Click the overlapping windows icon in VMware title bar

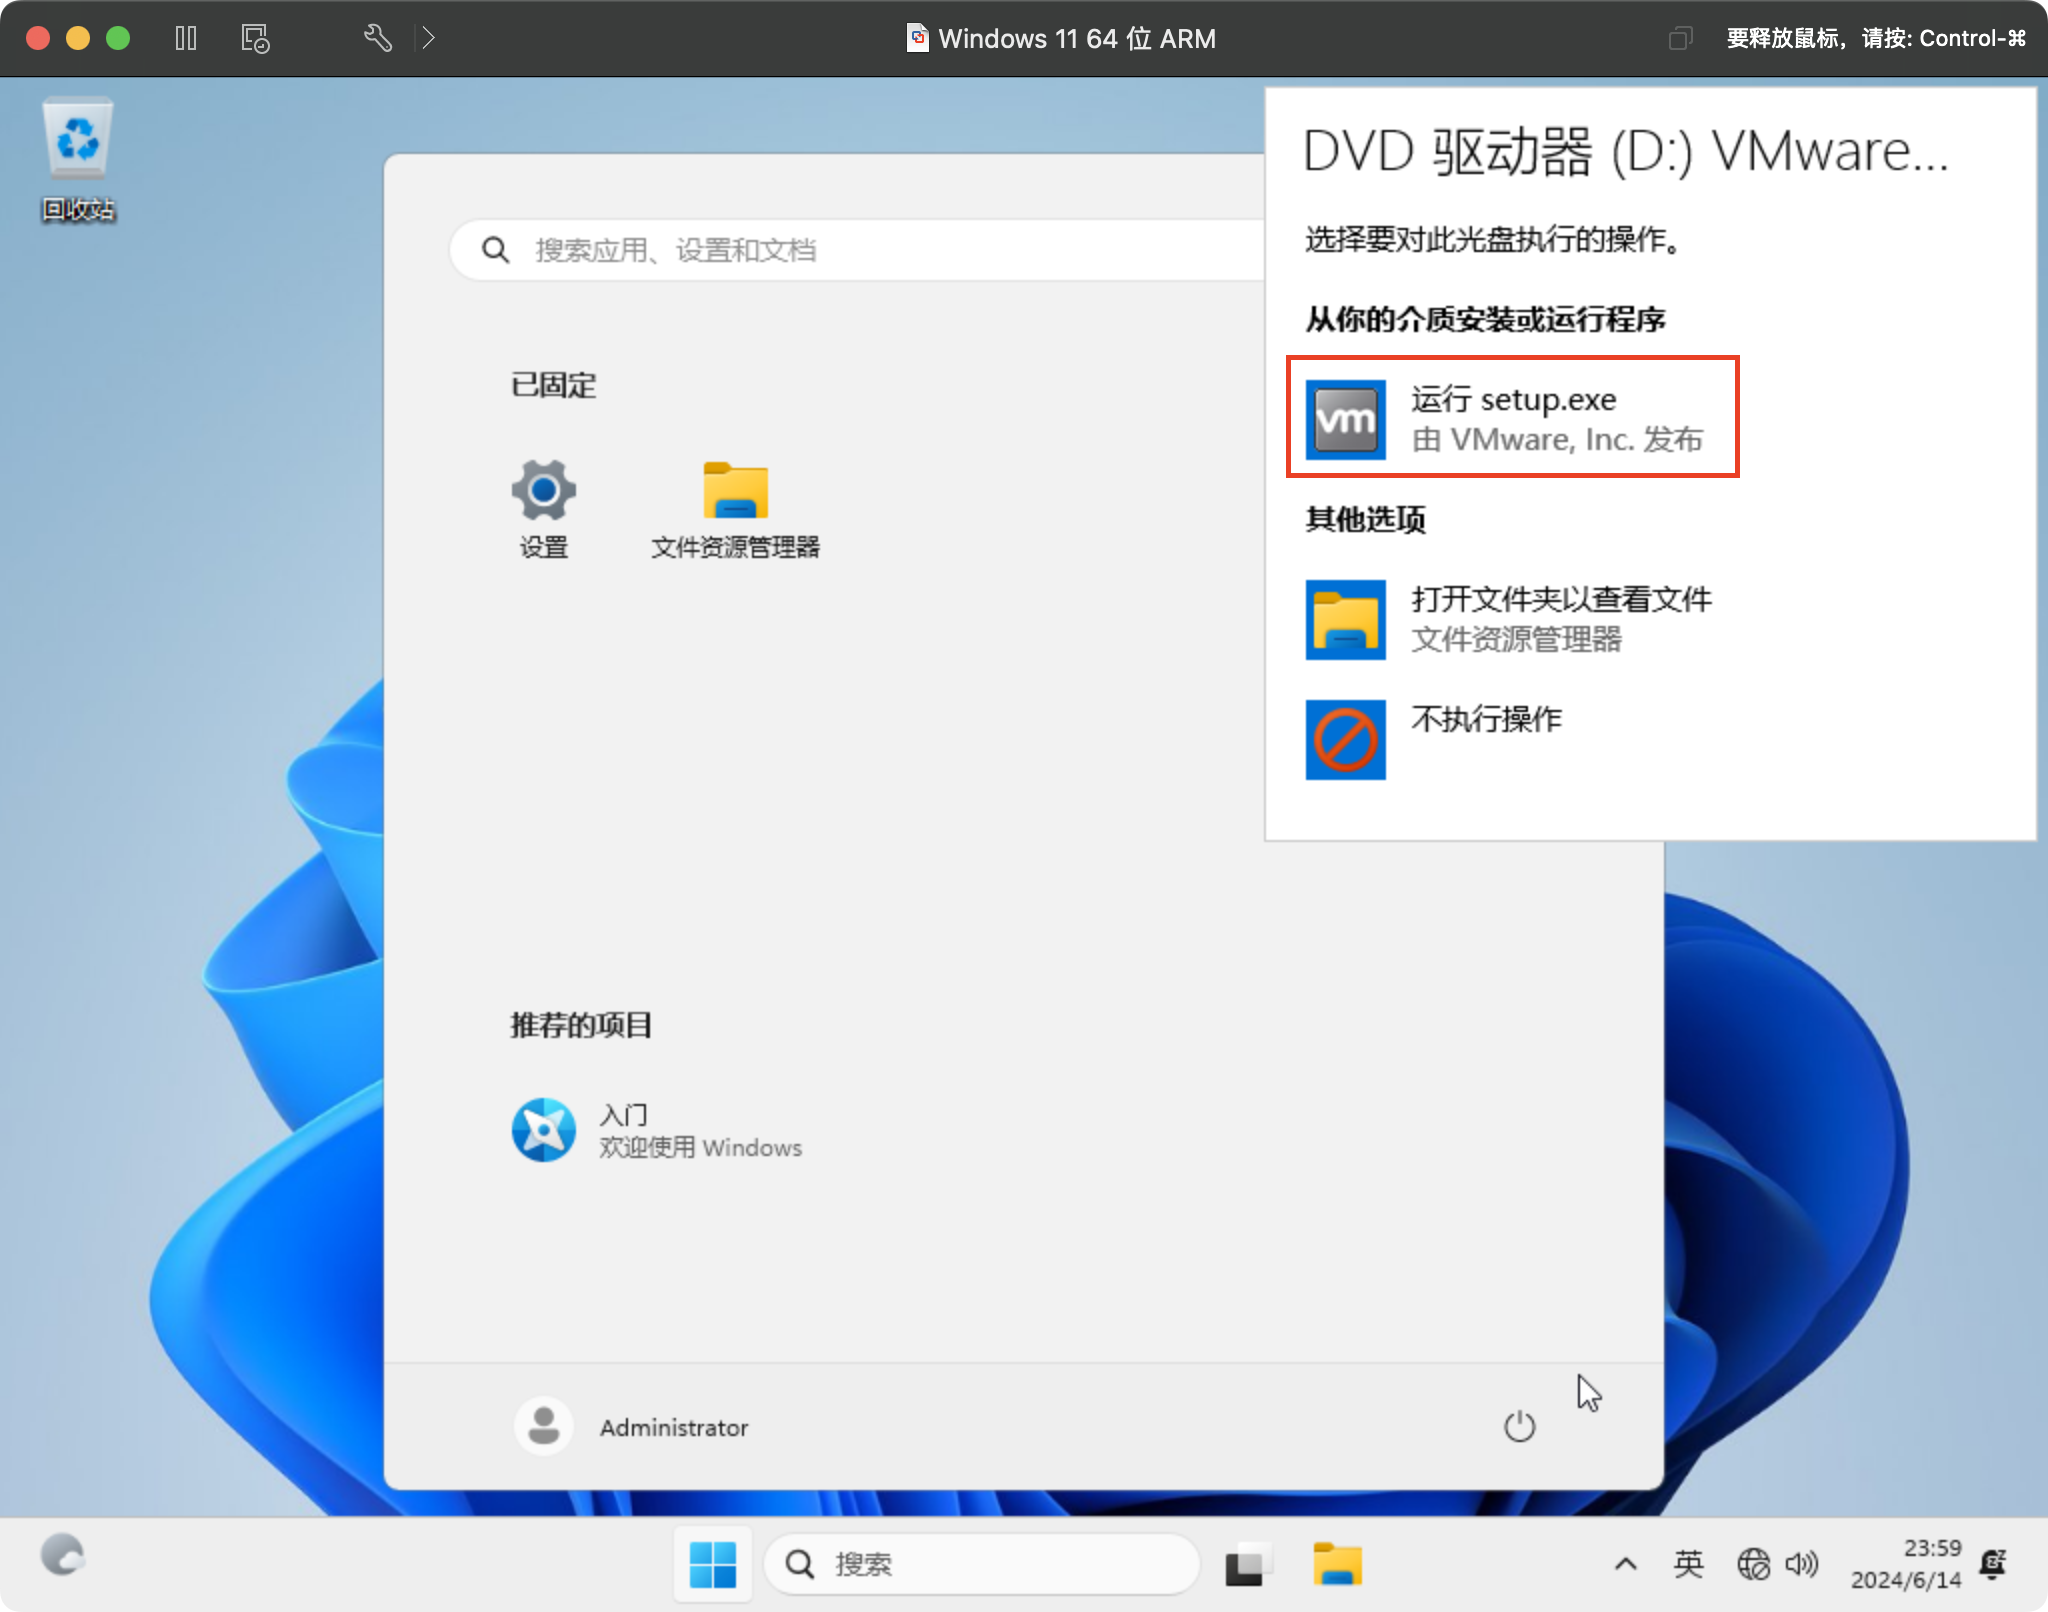click(1680, 38)
